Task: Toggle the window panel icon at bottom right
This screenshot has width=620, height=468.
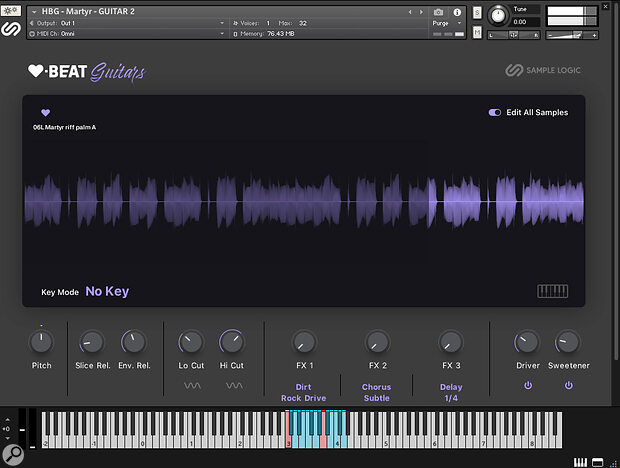Action: click(597, 462)
